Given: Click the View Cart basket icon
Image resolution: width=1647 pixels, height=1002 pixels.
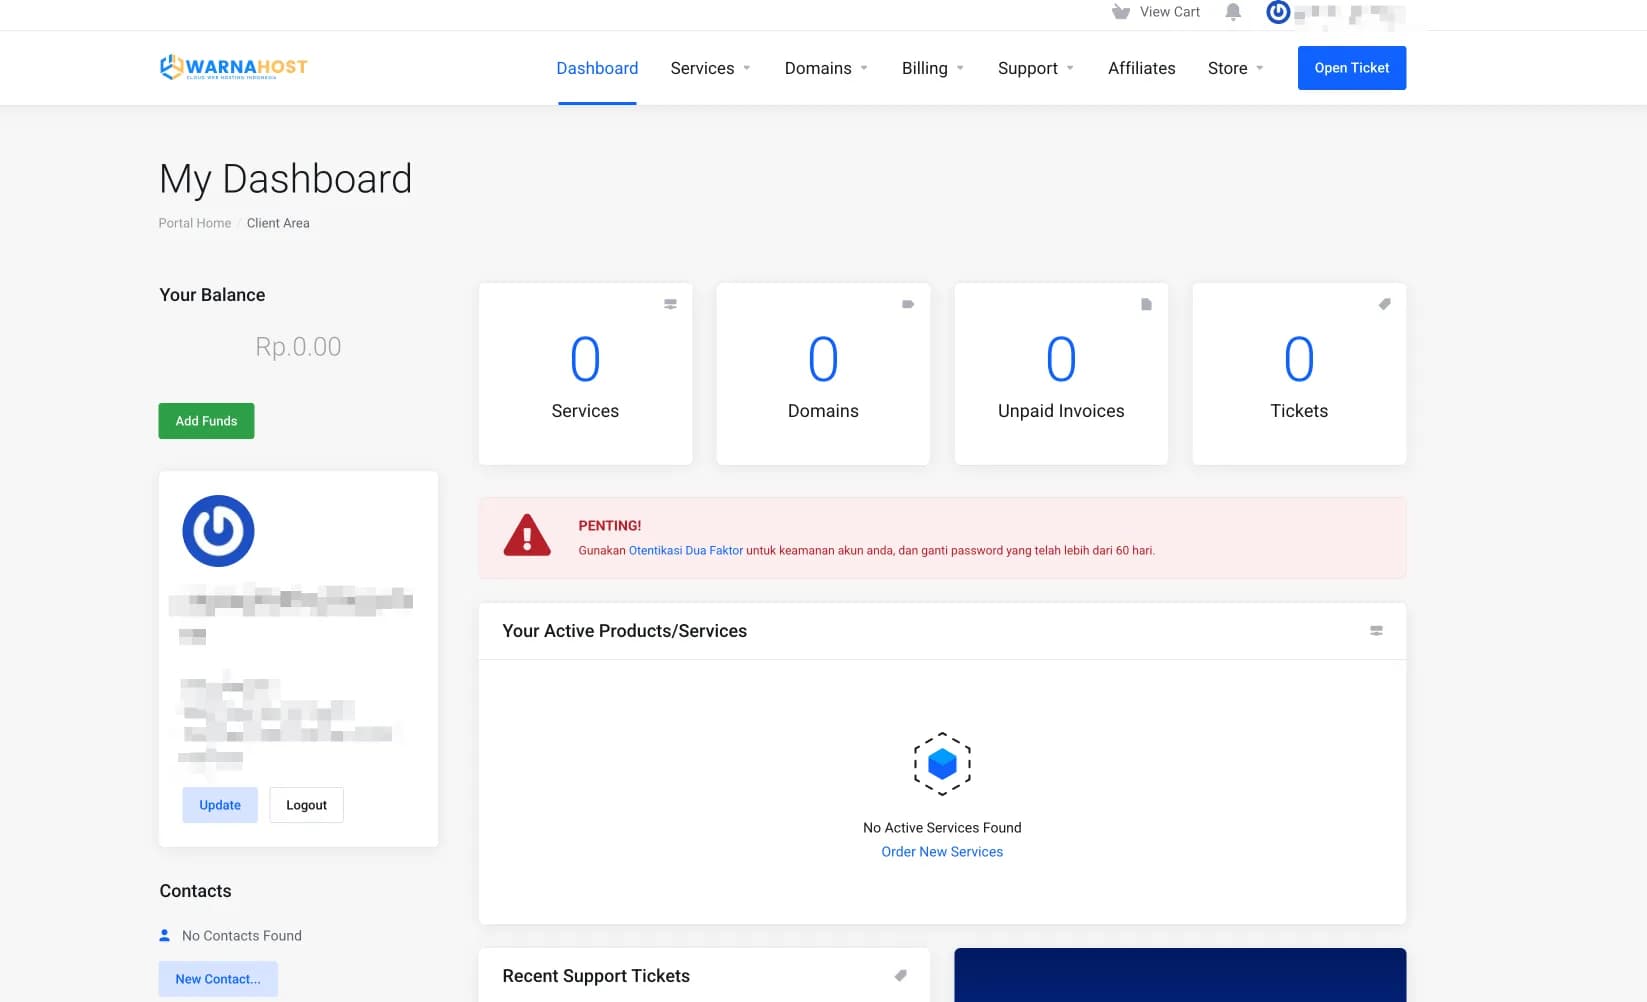Looking at the screenshot, I should [1120, 12].
